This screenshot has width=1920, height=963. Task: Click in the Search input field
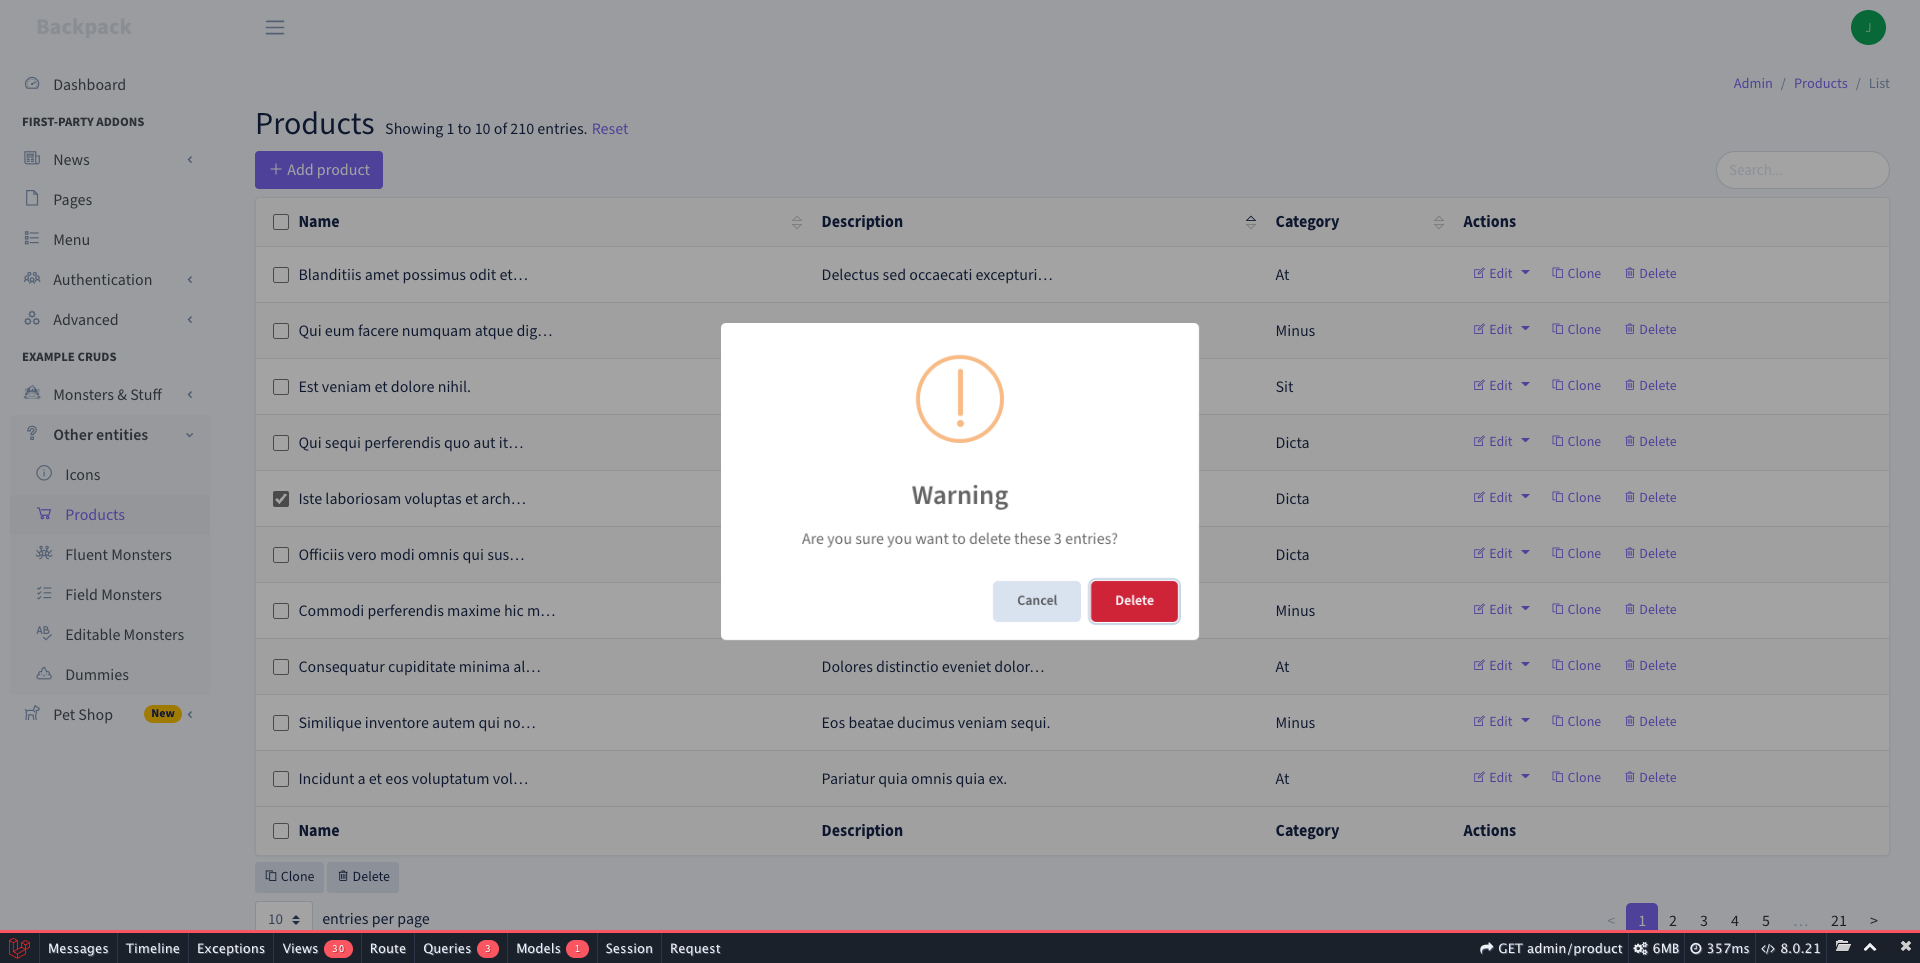pos(1802,170)
